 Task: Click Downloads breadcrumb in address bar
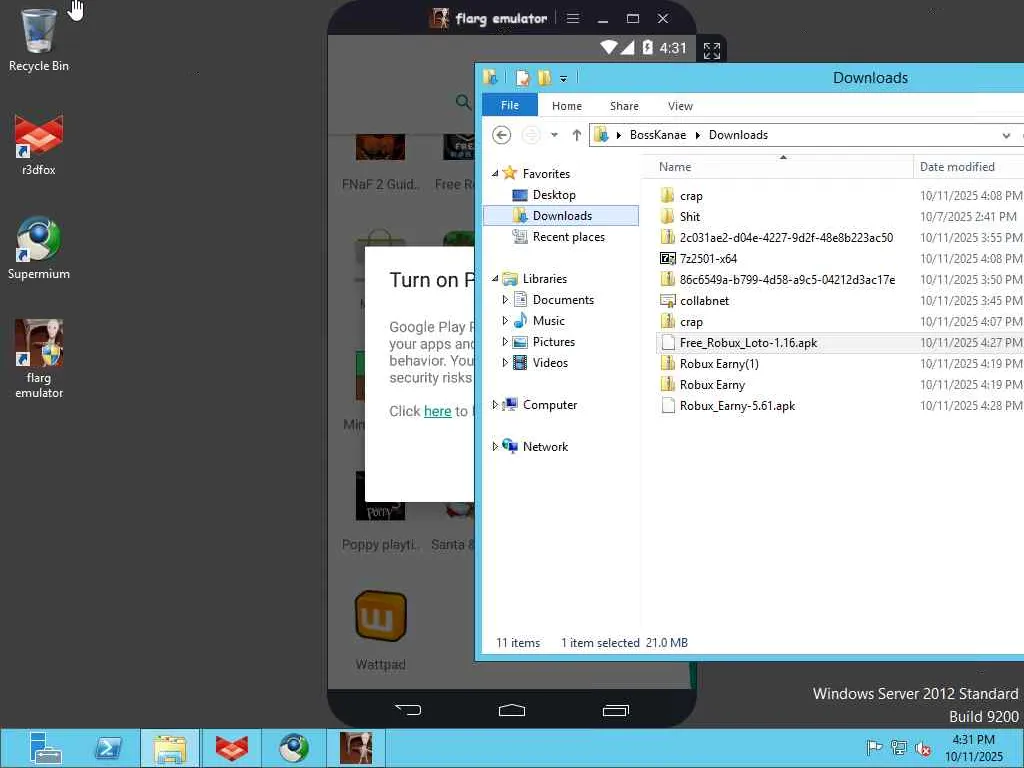[x=738, y=135]
